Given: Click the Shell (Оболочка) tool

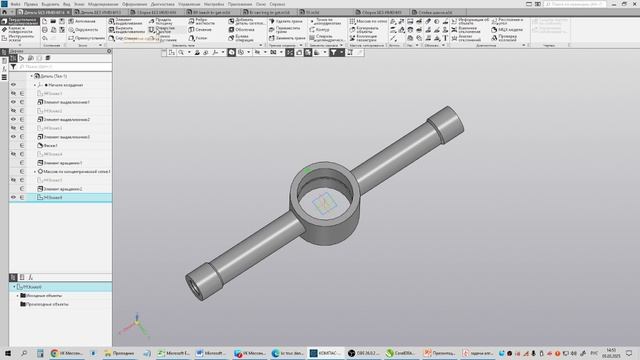Looking at the screenshot, I should pyautogui.click(x=242, y=30).
